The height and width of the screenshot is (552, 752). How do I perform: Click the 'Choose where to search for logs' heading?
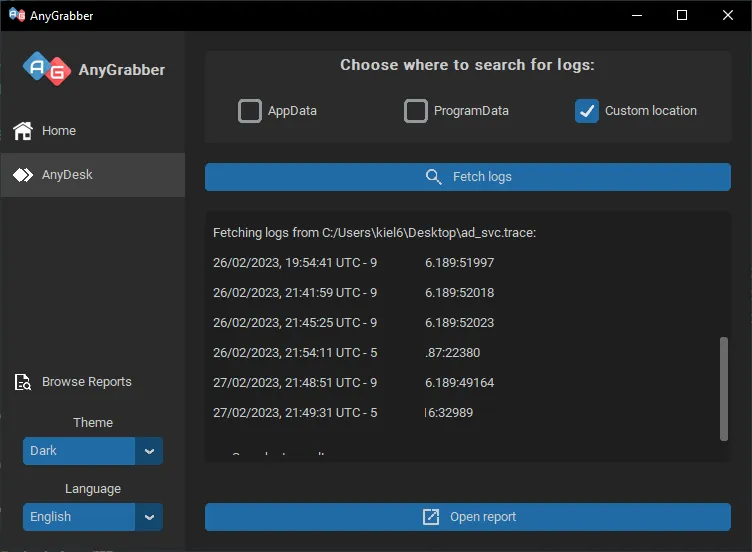click(467, 65)
